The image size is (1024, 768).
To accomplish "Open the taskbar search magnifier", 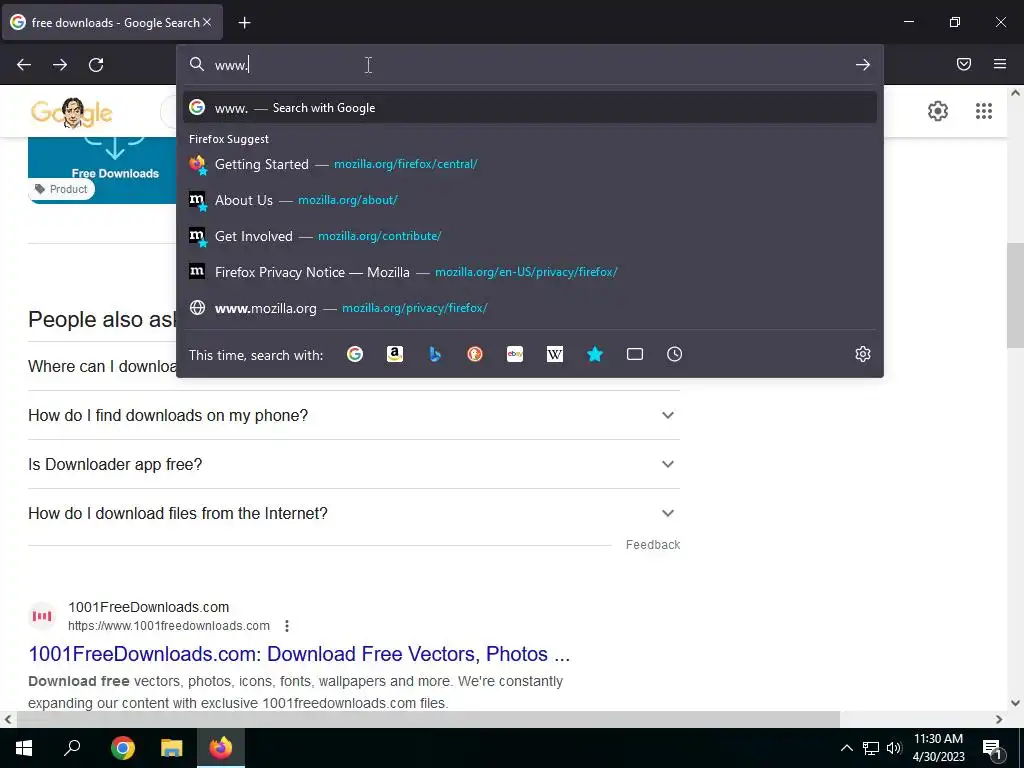I will [x=72, y=748].
